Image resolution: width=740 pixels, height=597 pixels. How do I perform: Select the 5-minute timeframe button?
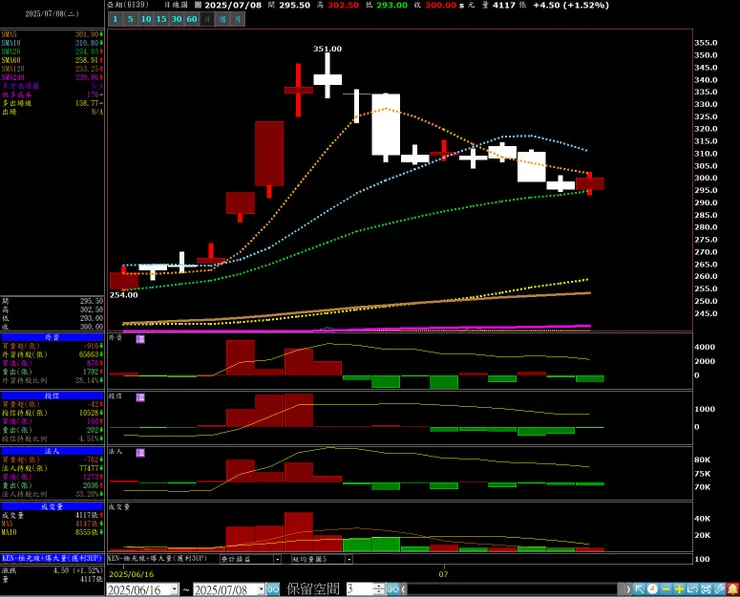point(131,19)
